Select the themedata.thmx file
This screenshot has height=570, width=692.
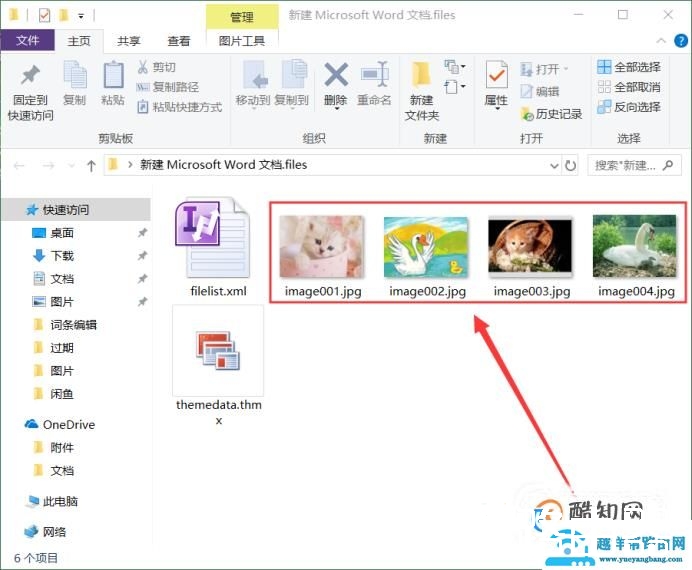coord(218,366)
